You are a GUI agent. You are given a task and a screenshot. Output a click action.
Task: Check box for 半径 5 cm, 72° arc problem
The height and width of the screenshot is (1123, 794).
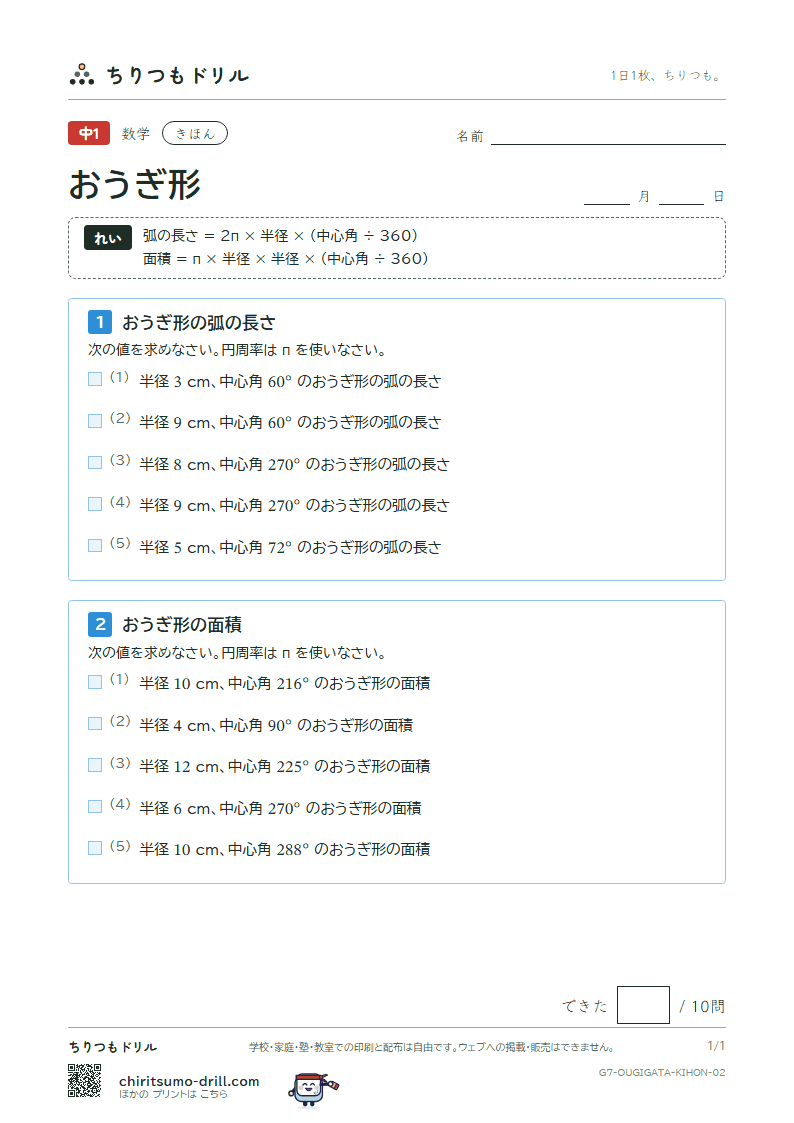[95, 545]
